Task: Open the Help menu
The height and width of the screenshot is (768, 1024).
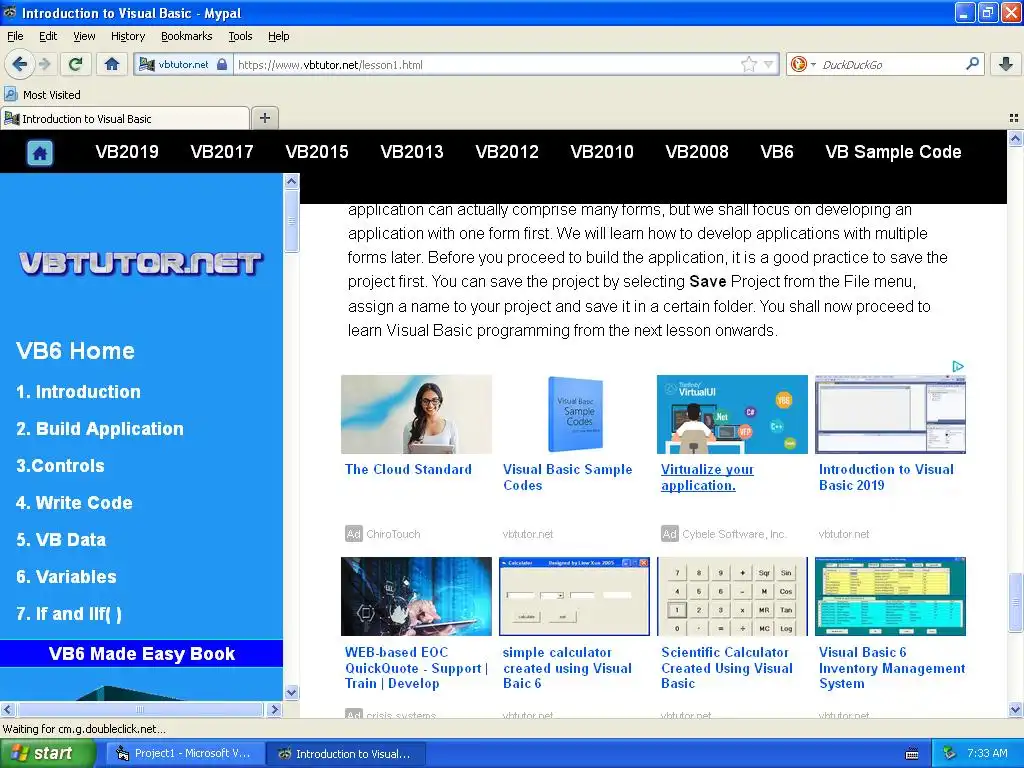Action: click(279, 36)
